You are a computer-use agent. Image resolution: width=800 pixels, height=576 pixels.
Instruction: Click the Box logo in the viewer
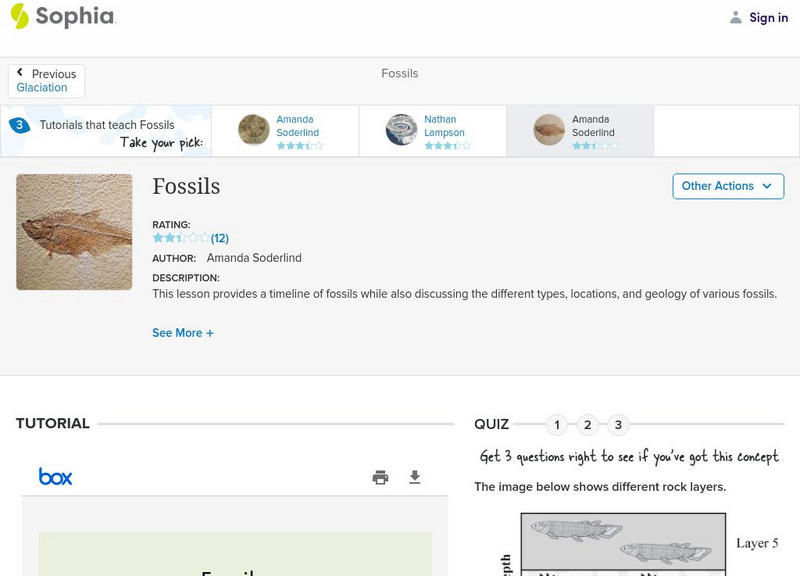56,476
